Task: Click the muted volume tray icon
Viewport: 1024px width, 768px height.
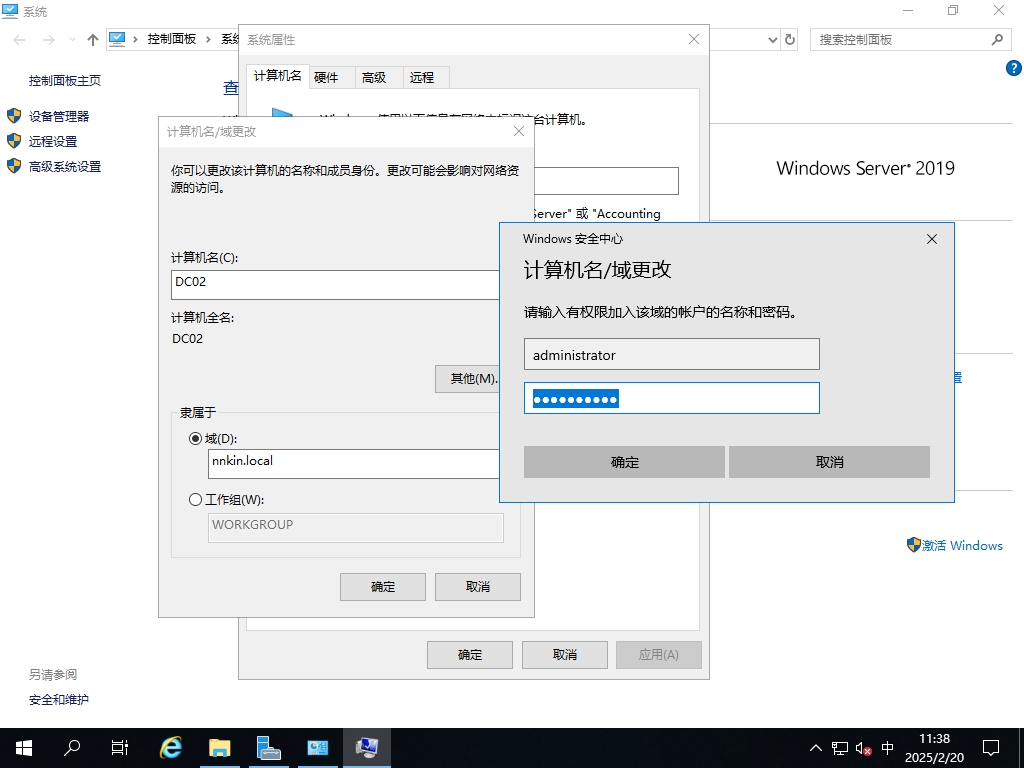Action: tap(864, 748)
